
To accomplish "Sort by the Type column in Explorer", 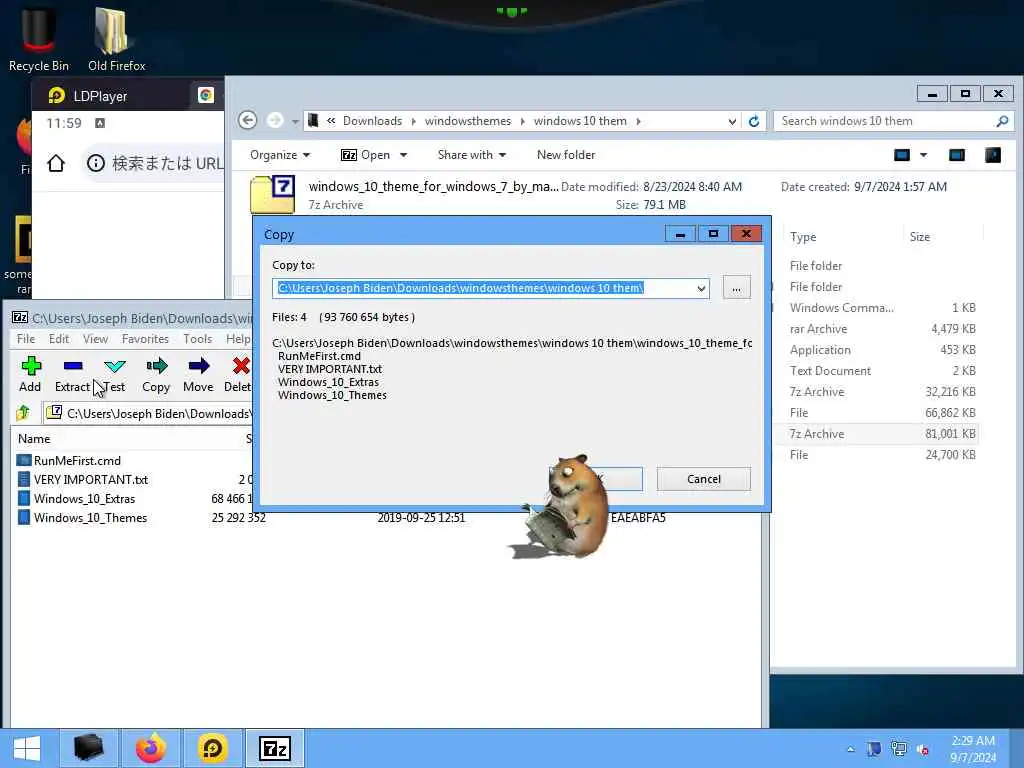I will pos(803,237).
